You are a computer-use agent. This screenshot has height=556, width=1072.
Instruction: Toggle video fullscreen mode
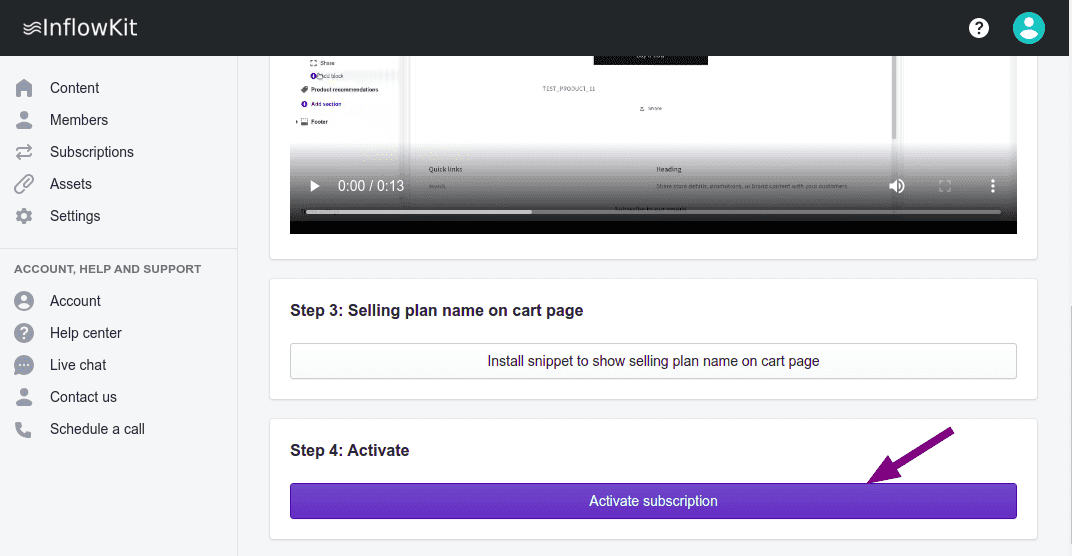pos(945,186)
